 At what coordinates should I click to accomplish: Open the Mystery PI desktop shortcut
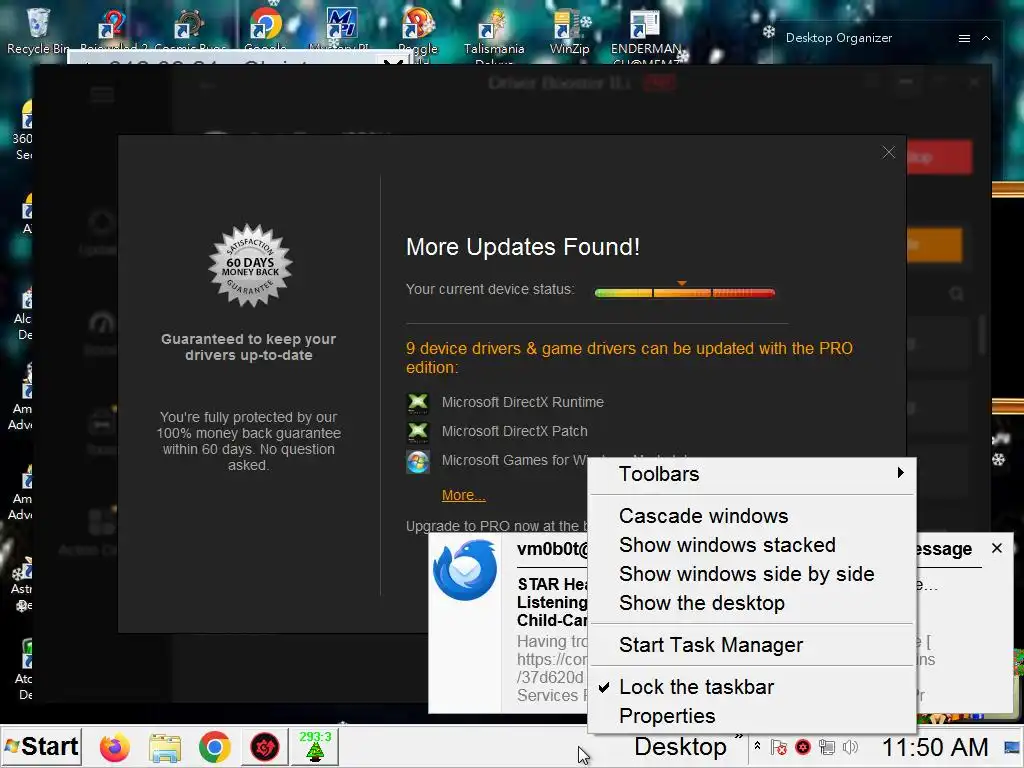[341, 29]
